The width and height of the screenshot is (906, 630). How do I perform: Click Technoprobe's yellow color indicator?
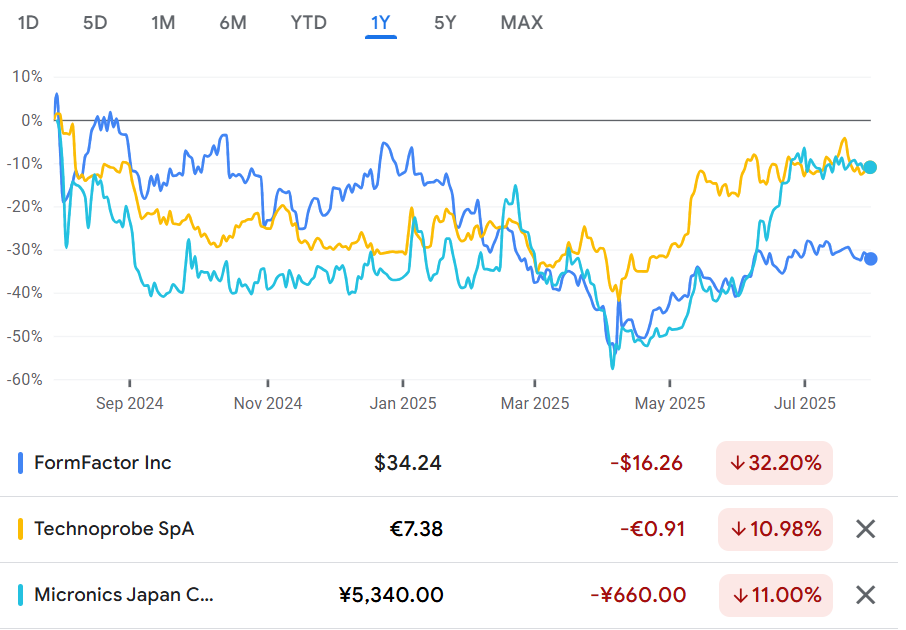click(x=20, y=529)
